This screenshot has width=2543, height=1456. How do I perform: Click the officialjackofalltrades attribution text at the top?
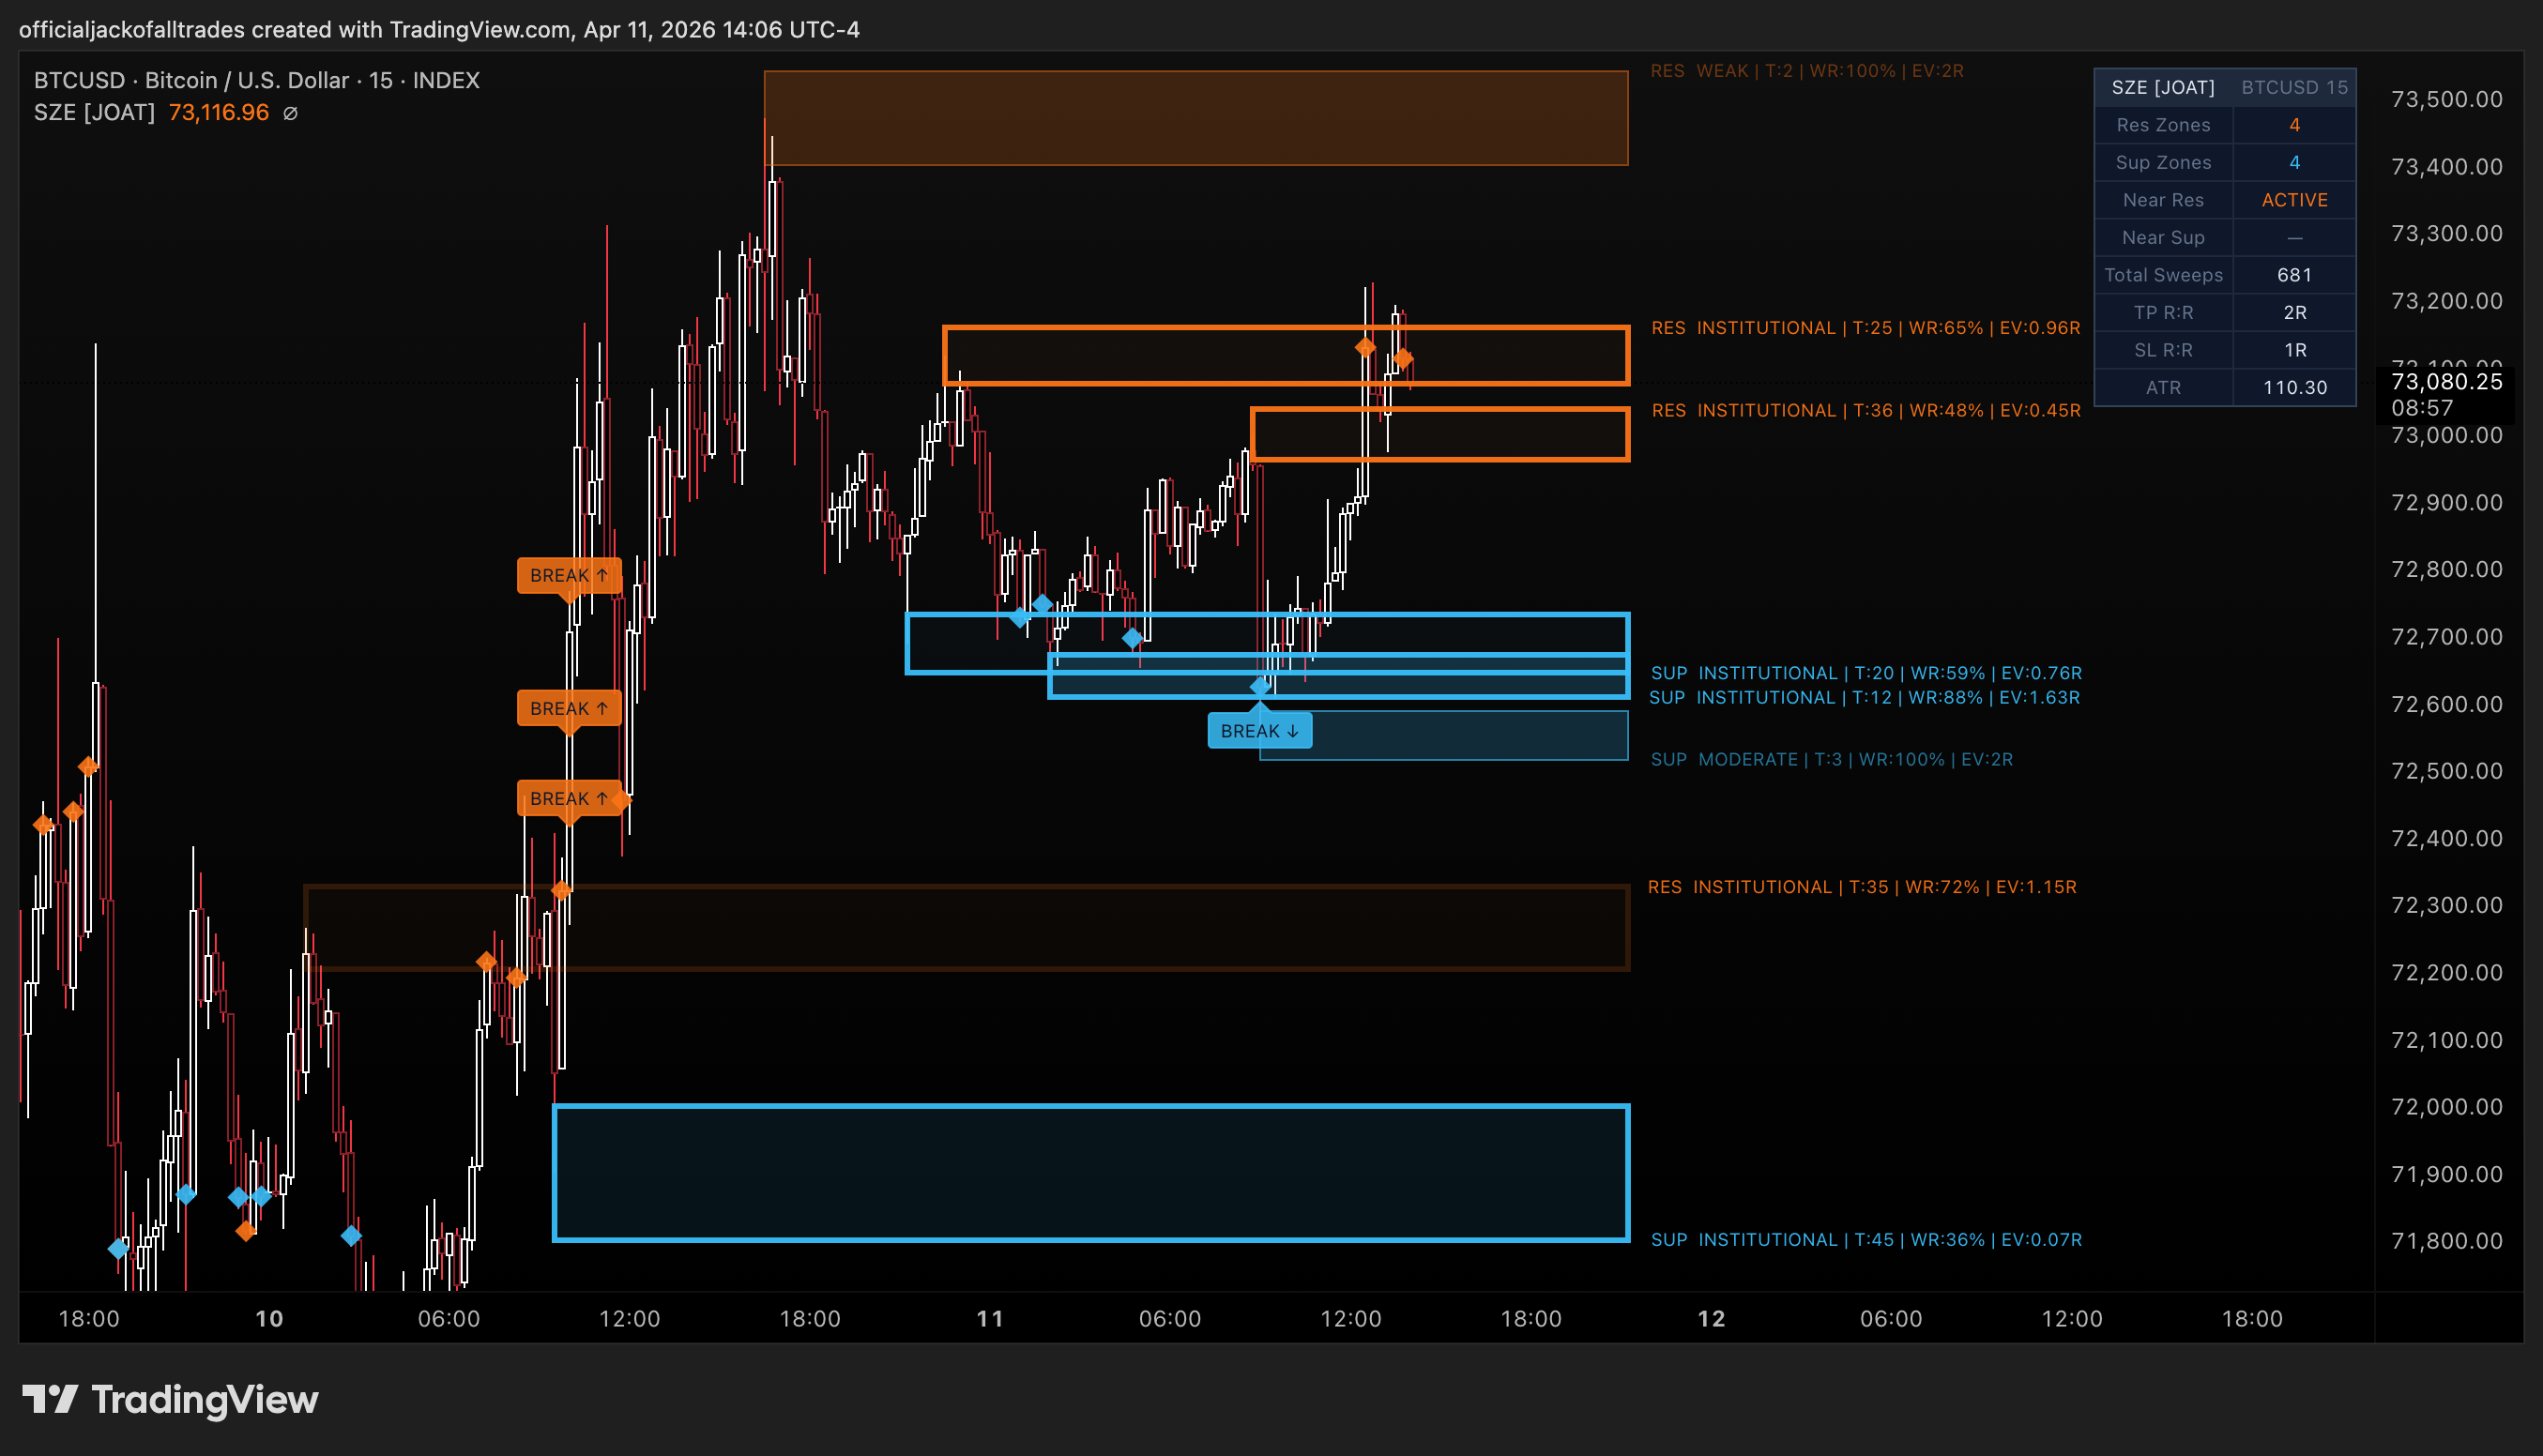click(439, 29)
